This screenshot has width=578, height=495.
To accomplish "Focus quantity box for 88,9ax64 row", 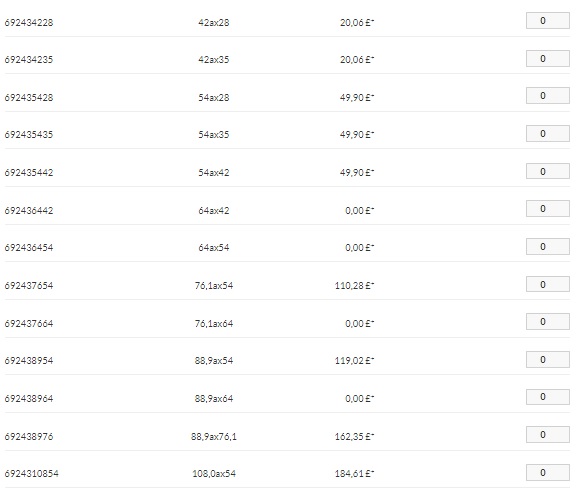I will pyautogui.click(x=548, y=397).
